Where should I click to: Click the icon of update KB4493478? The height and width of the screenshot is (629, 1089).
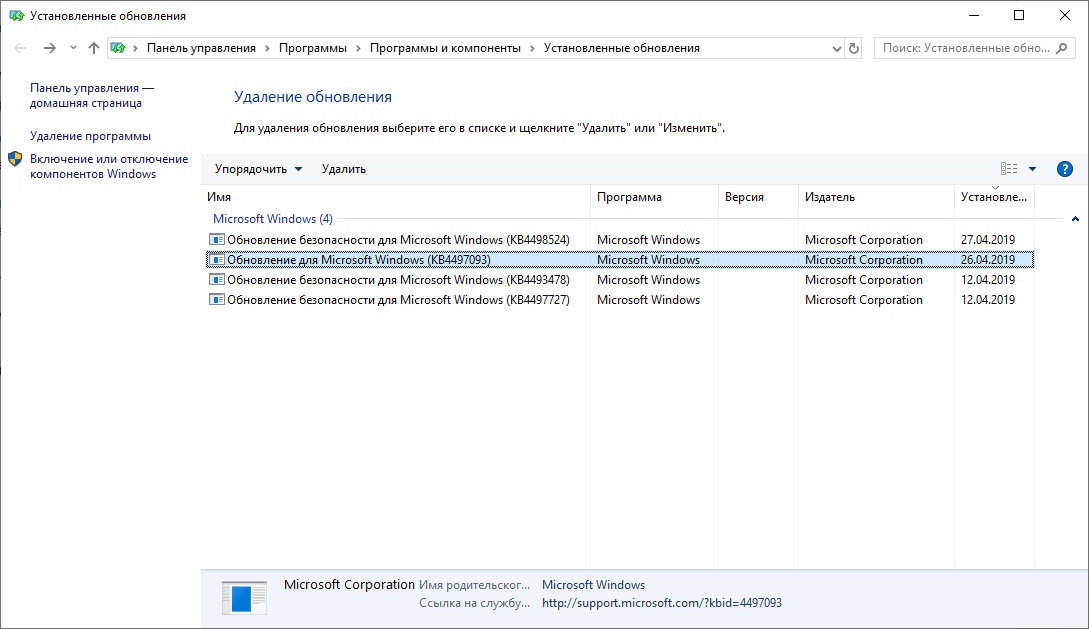click(217, 280)
